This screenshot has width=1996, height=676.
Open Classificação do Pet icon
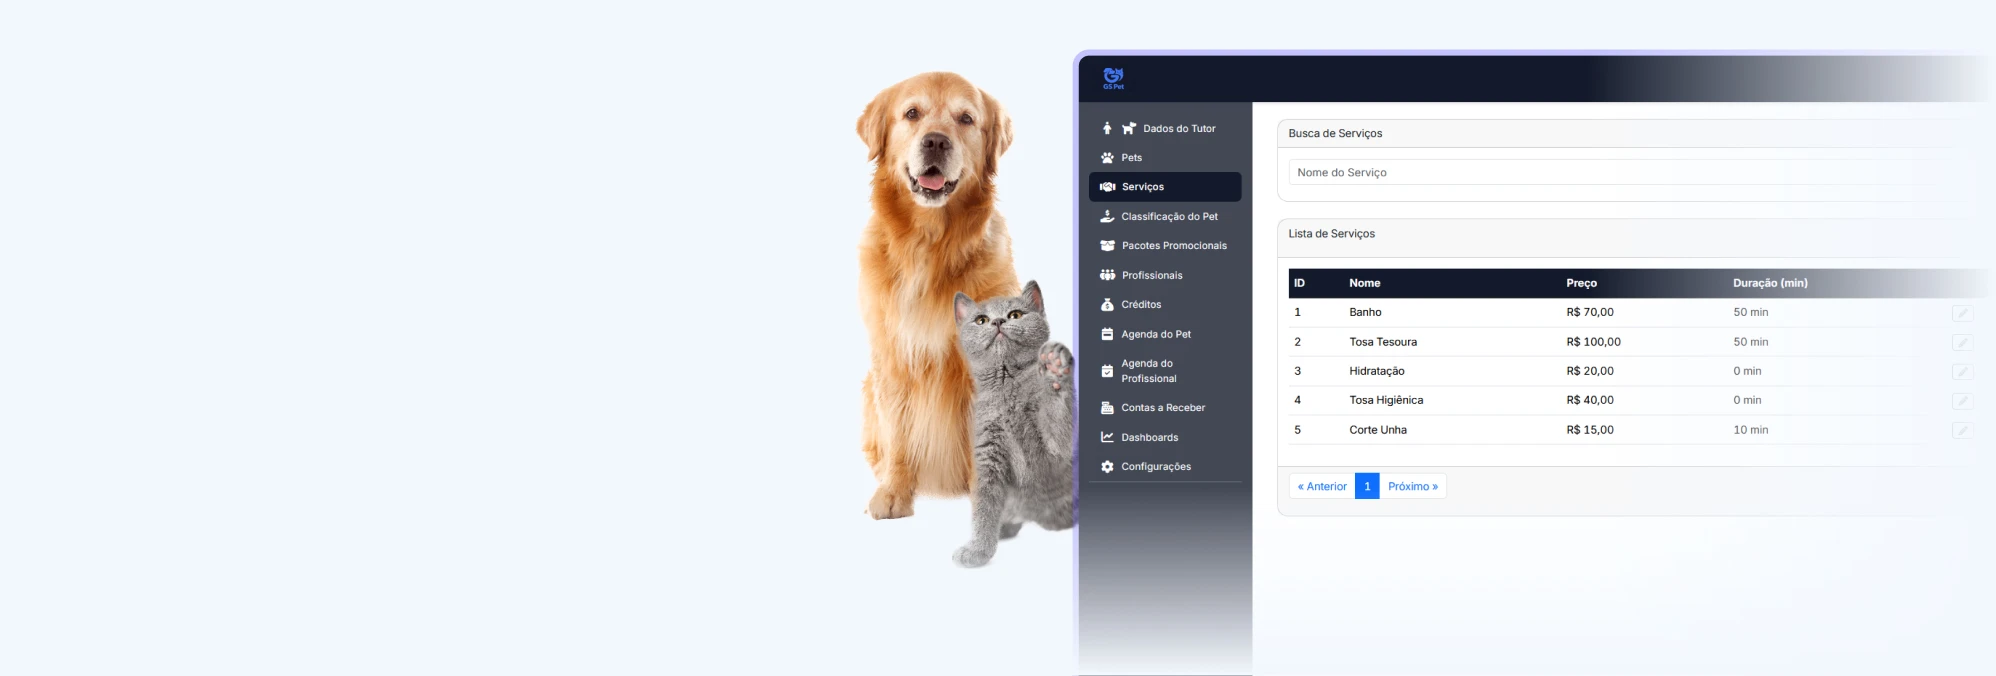point(1107,216)
